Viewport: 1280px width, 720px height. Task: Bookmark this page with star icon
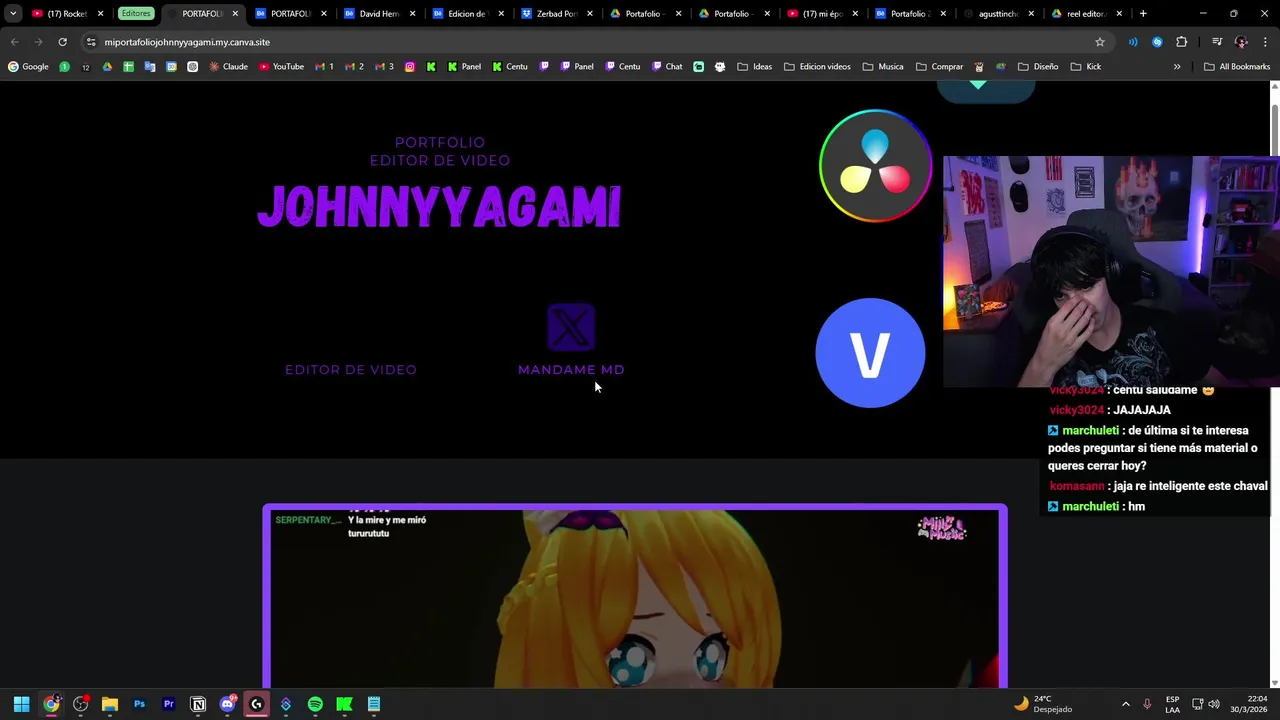1100,42
